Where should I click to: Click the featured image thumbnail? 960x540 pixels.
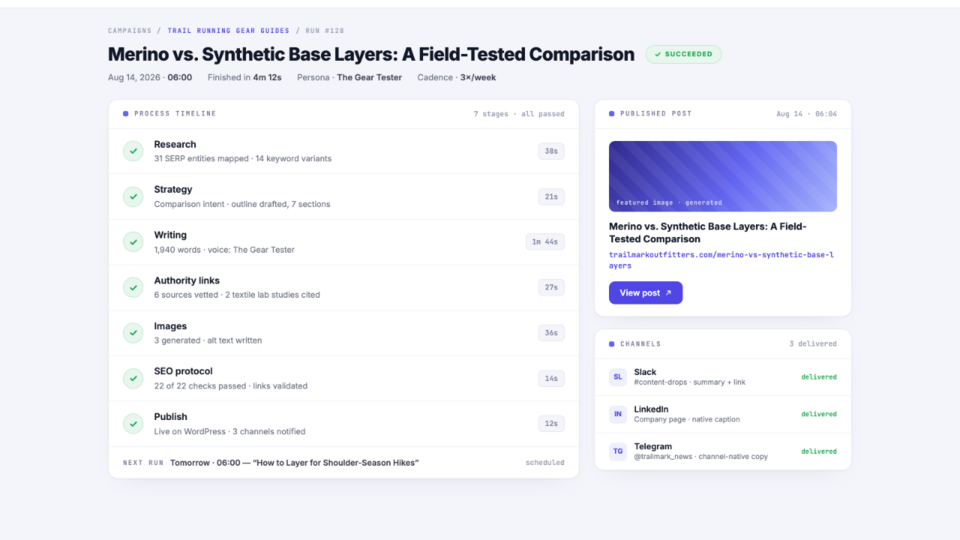tap(722, 176)
